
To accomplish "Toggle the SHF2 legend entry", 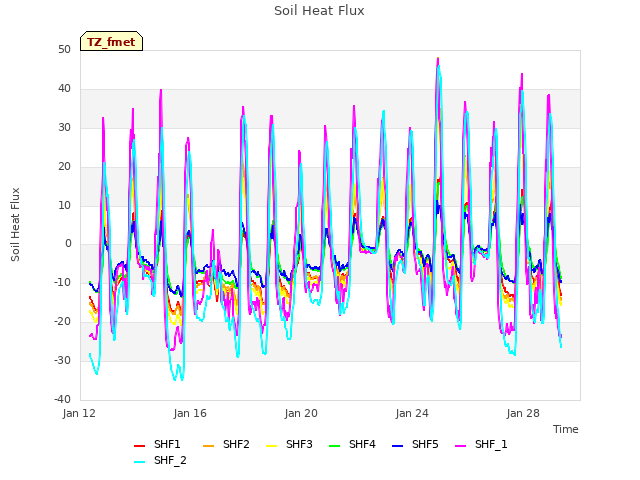I will tap(236, 444).
